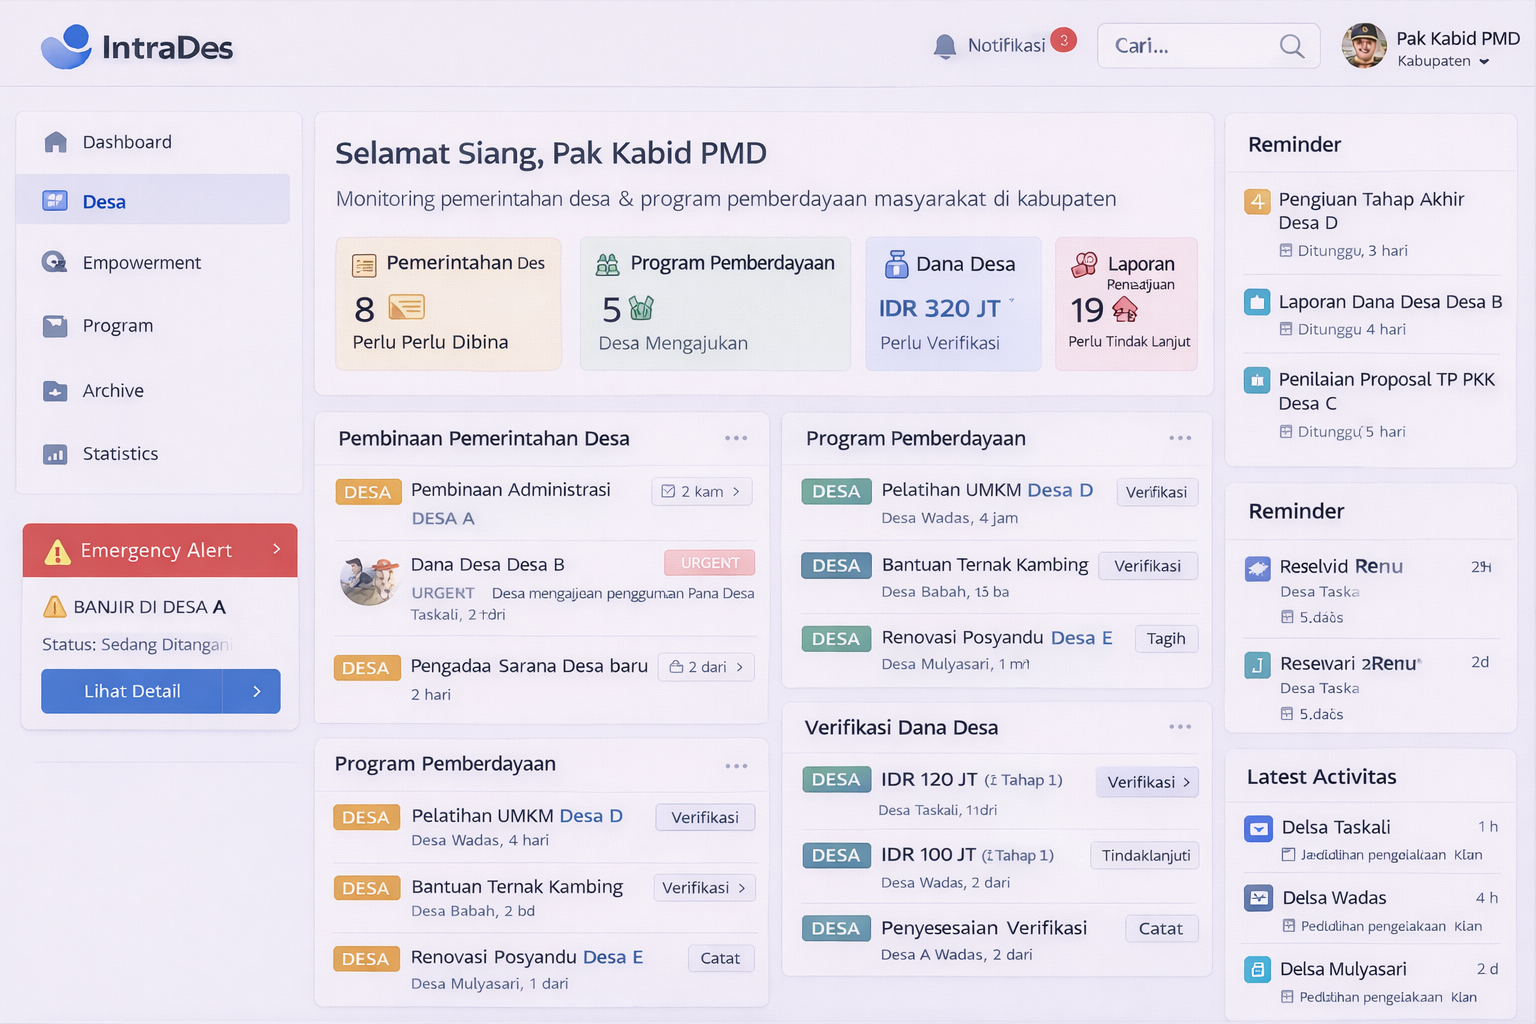Expand the Emergency Alert chevron
Image resolution: width=1536 pixels, height=1024 pixels.
point(277,549)
